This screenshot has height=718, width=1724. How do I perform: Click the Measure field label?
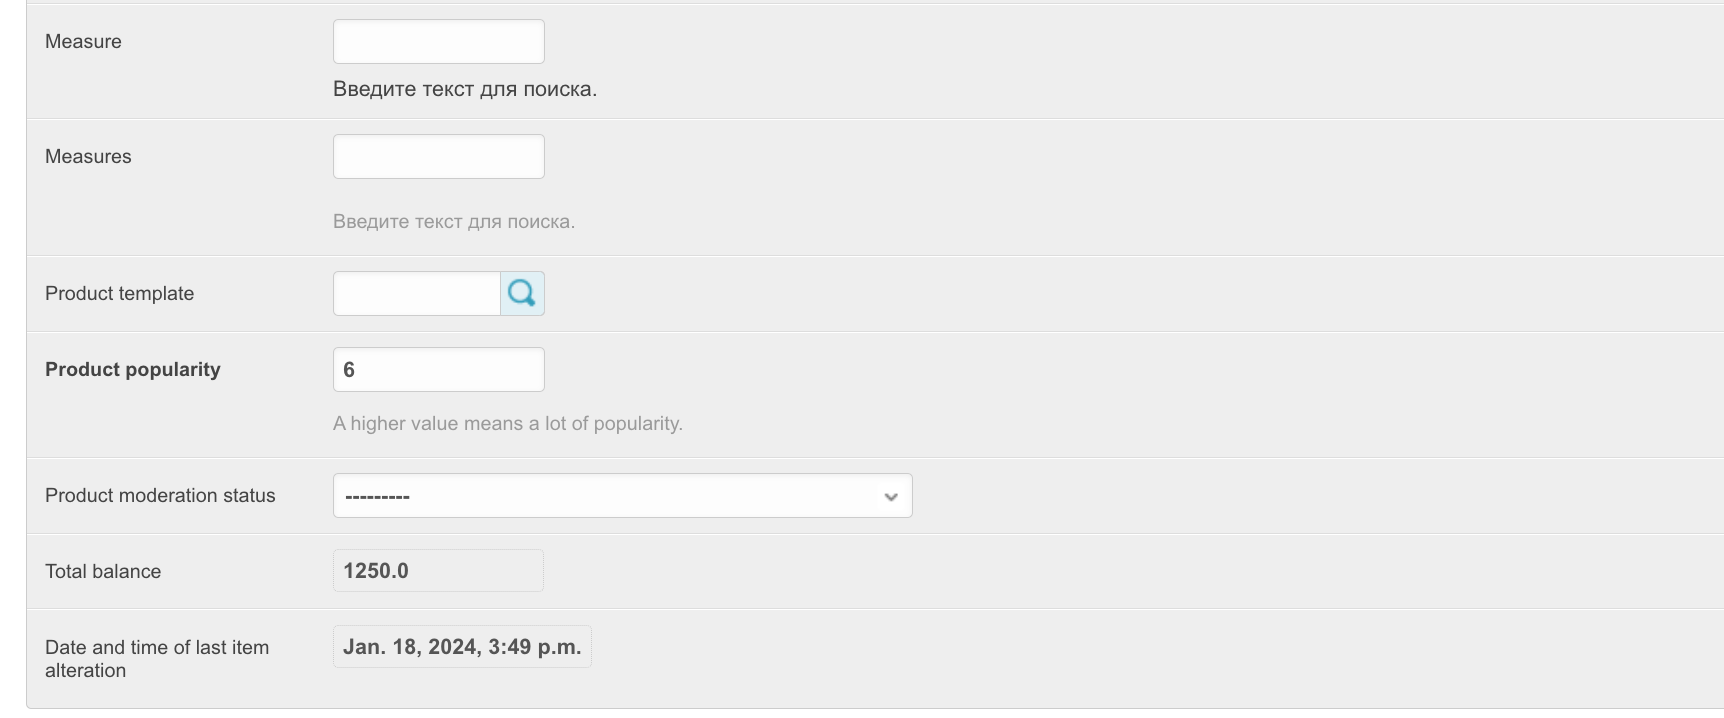point(83,42)
